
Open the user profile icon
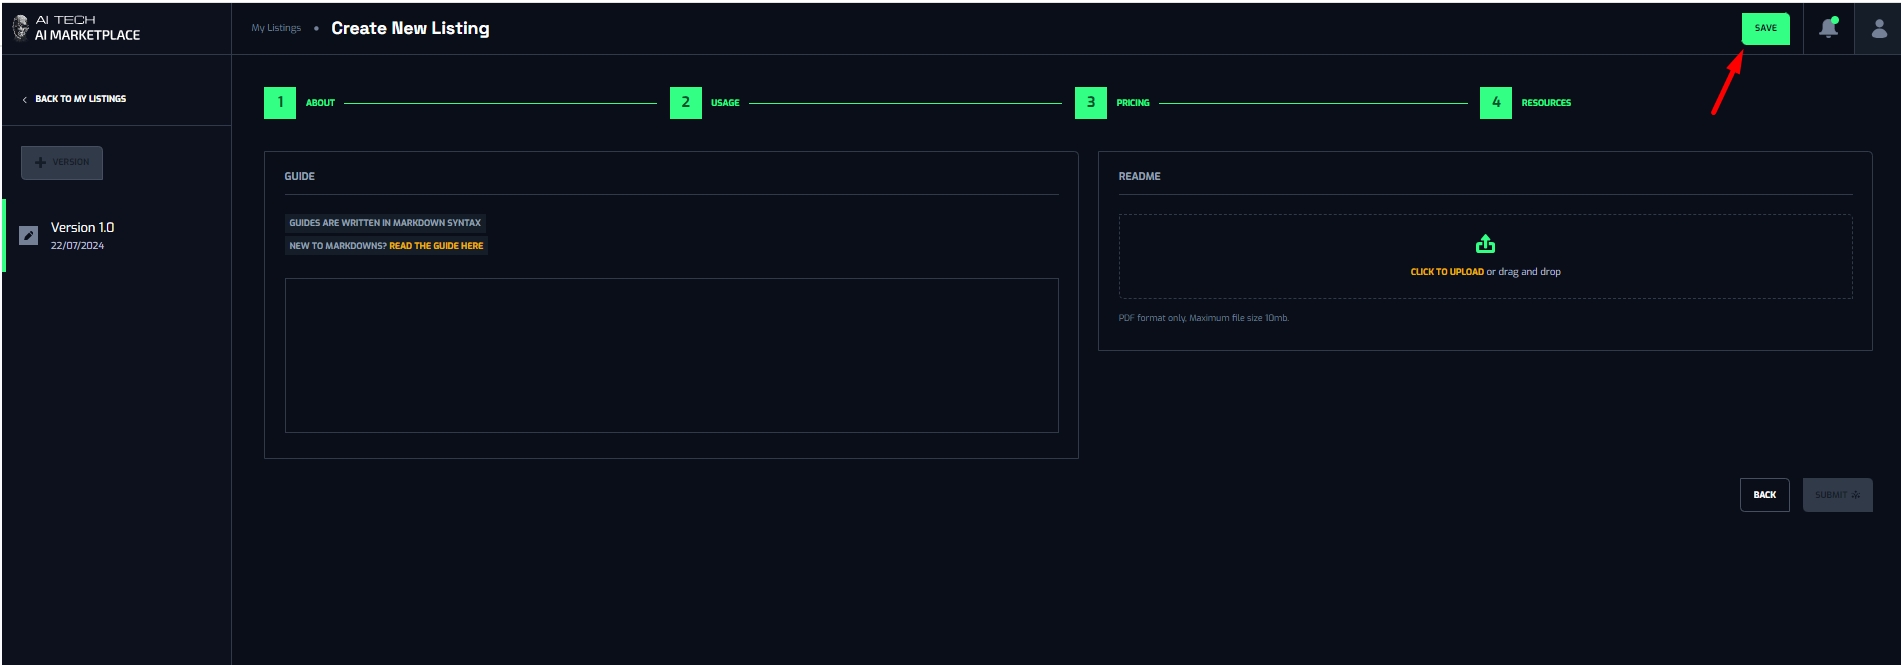coord(1879,28)
